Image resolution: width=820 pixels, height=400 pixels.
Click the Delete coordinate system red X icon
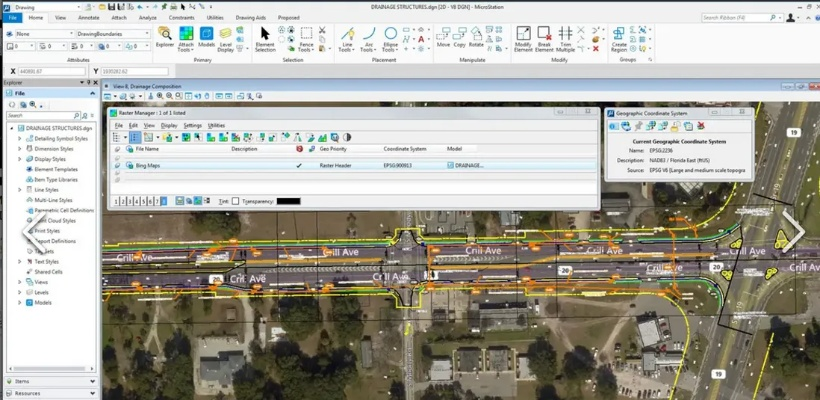point(701,126)
